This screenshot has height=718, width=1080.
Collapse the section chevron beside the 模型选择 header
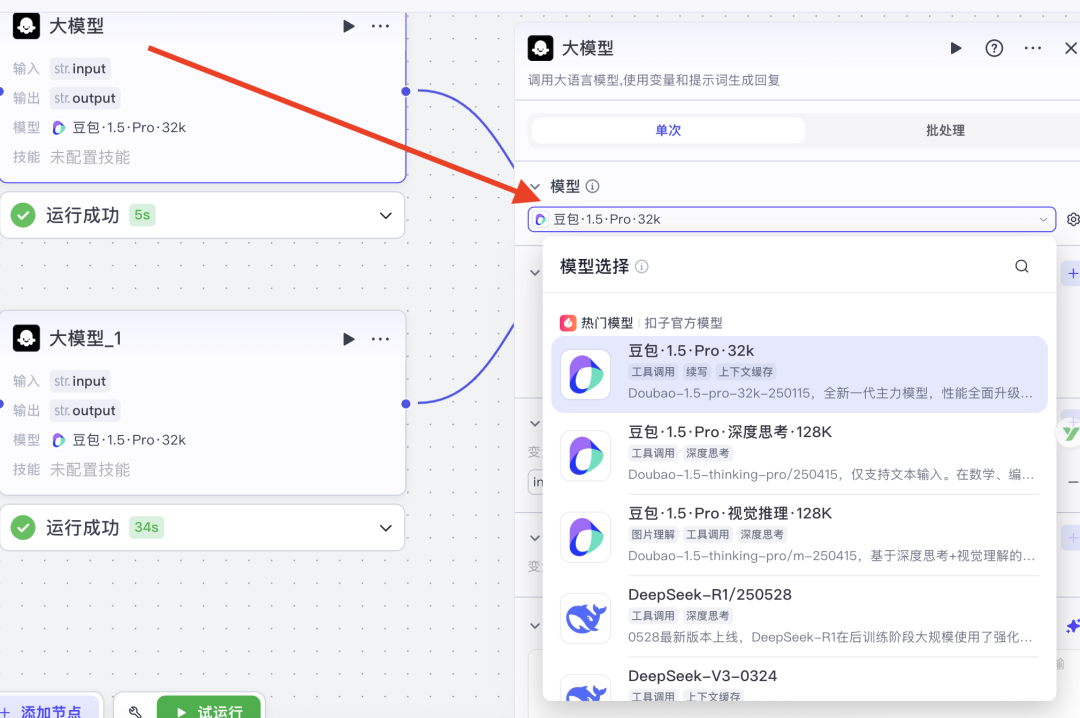(x=535, y=273)
